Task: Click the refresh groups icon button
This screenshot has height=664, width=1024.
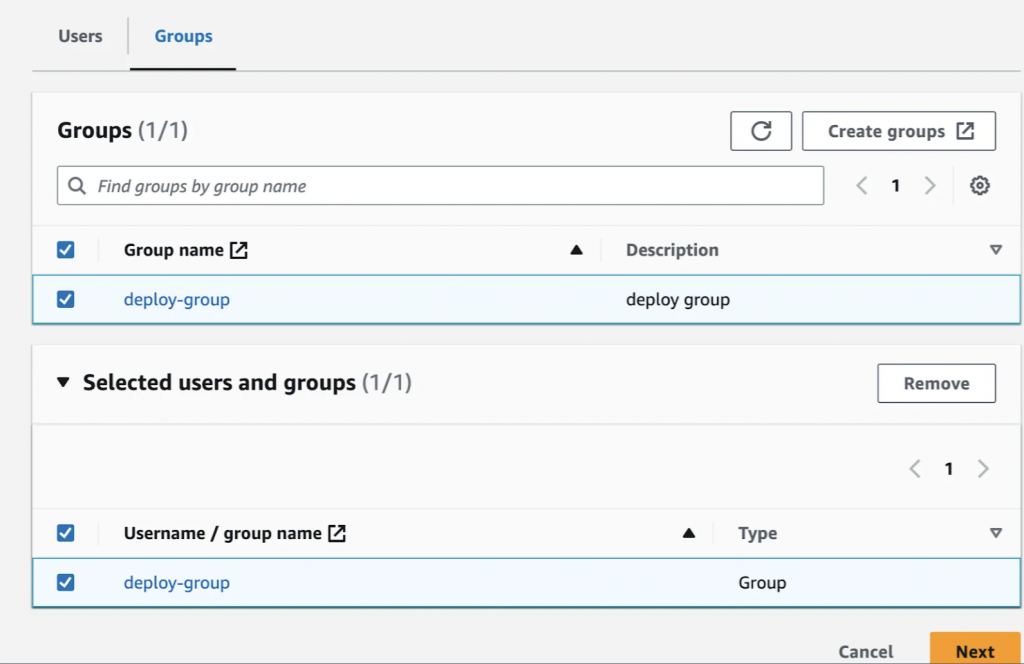Action: click(x=761, y=131)
